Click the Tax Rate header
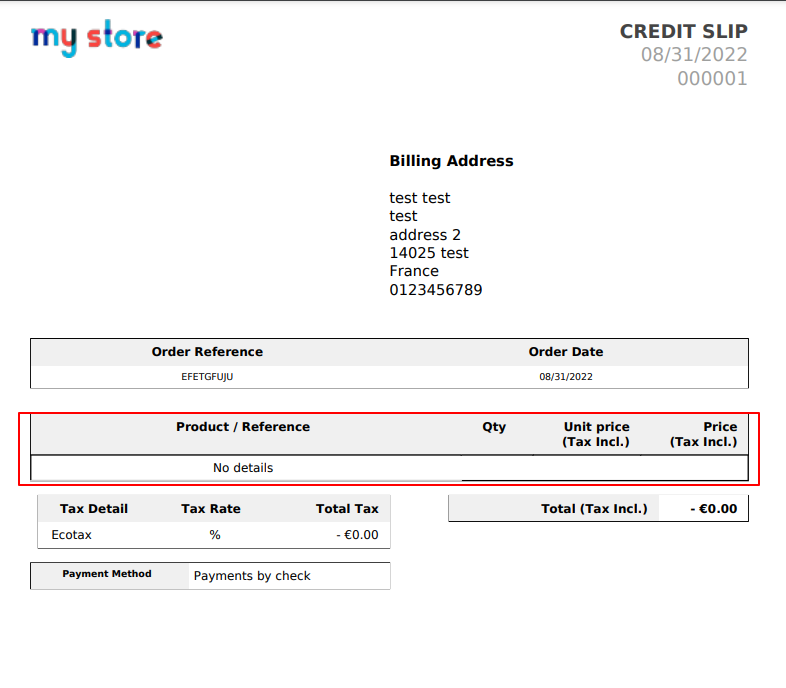The image size is (786, 688). click(211, 509)
